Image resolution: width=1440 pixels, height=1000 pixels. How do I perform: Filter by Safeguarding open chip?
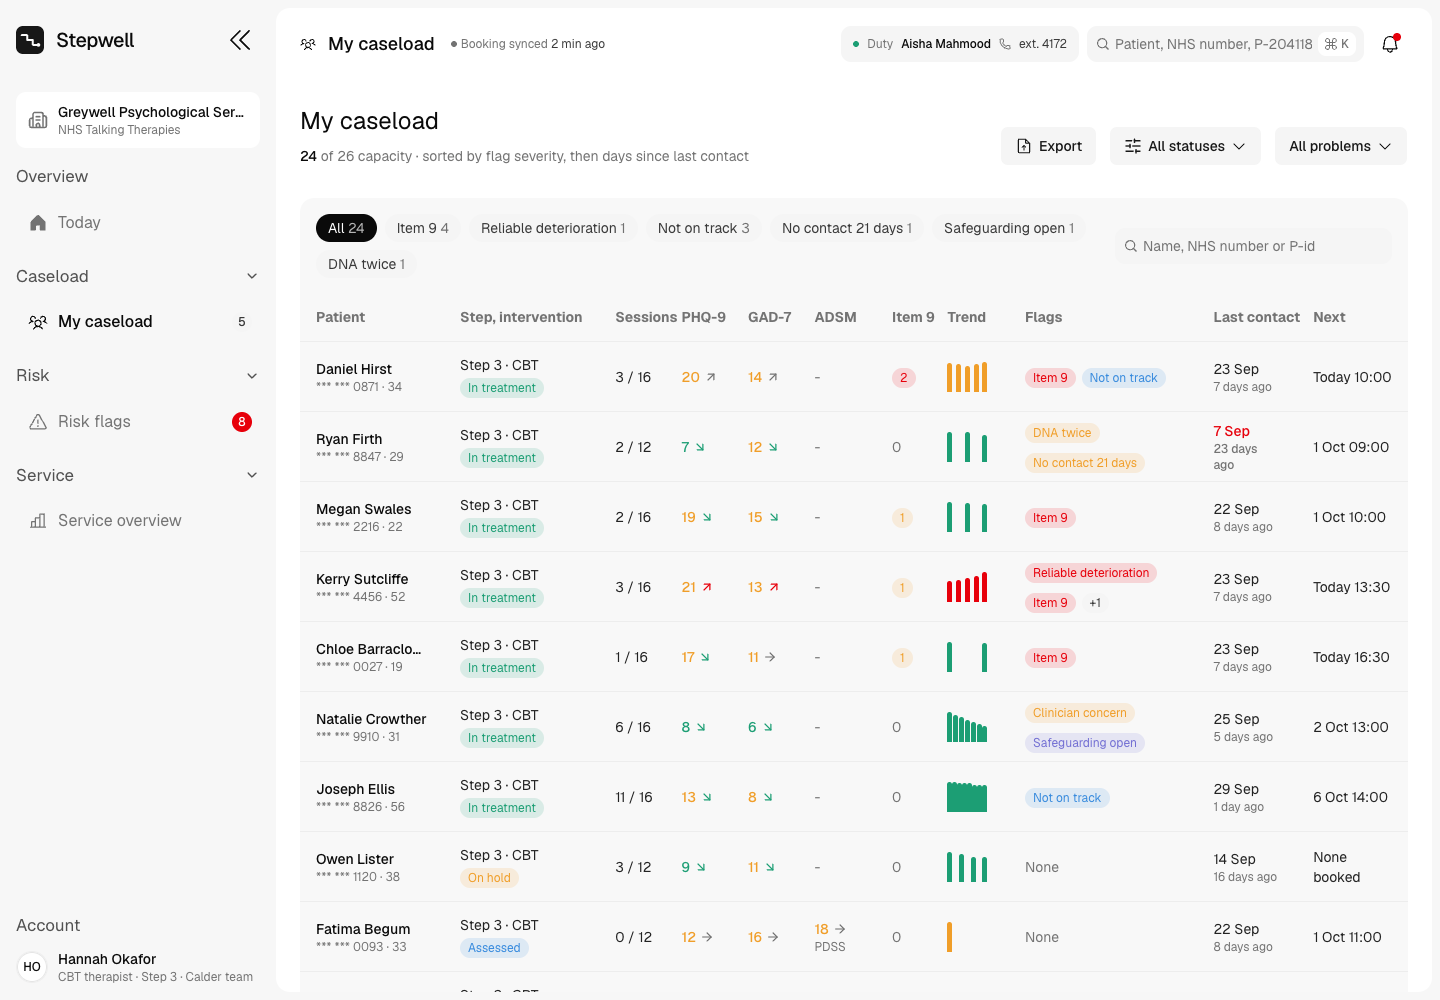click(x=1009, y=228)
